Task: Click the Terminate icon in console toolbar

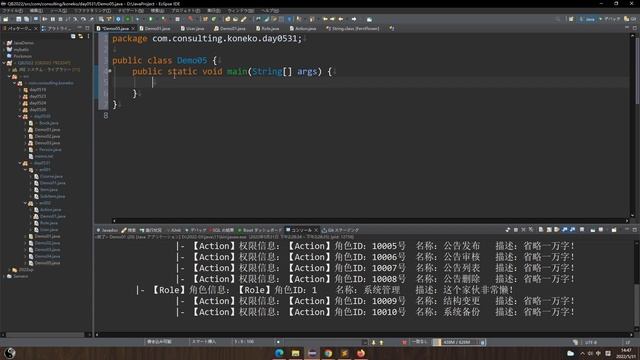Action: point(516,230)
